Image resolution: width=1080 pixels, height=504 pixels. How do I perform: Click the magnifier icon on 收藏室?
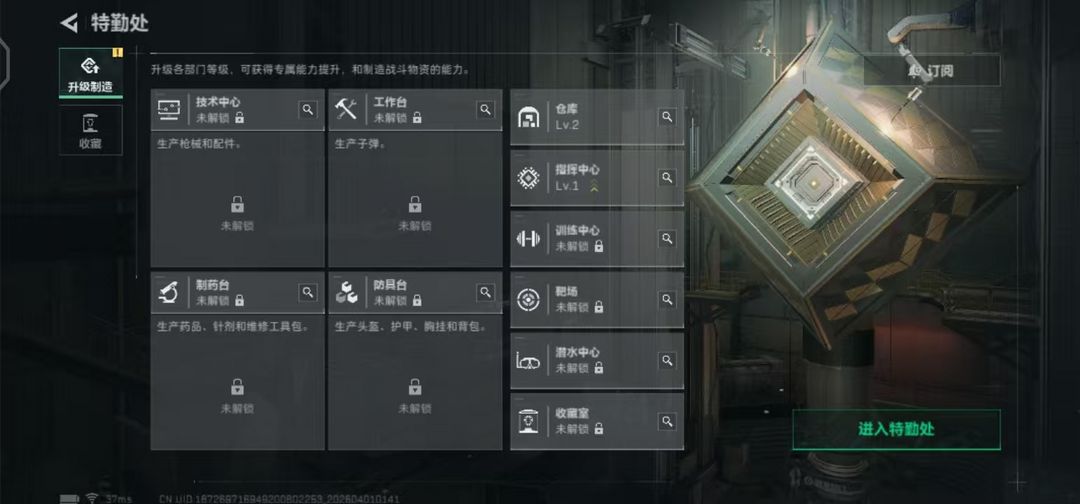tap(667, 421)
